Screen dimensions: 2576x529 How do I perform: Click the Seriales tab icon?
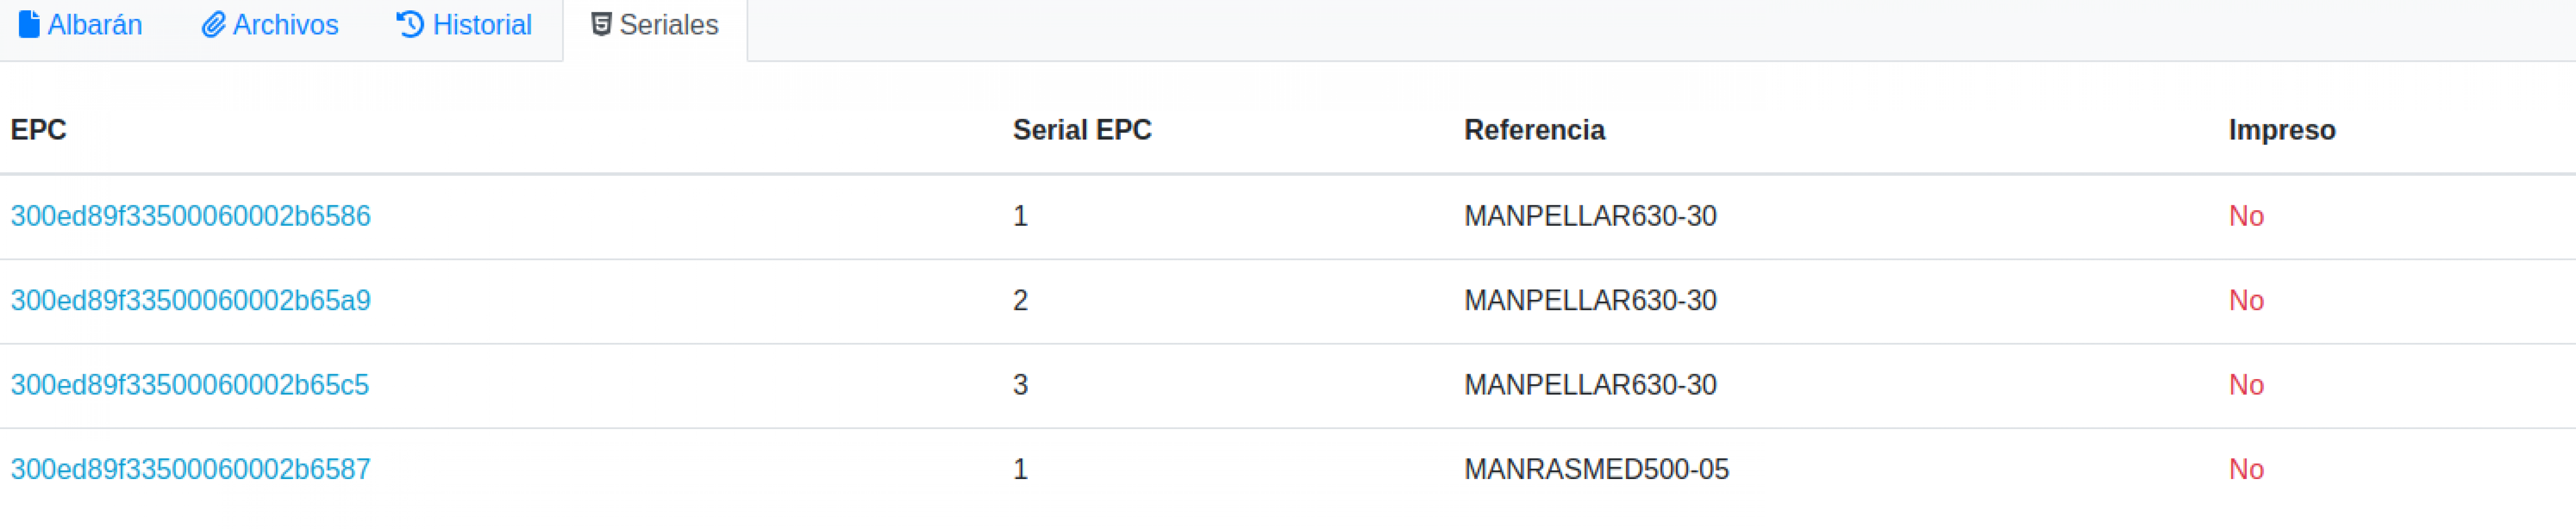601,24
